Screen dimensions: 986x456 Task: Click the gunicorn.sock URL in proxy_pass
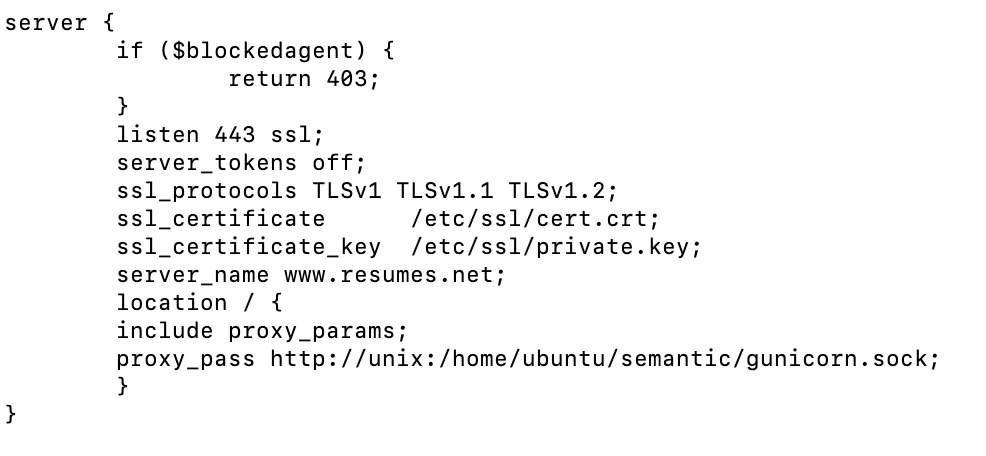pos(606,358)
